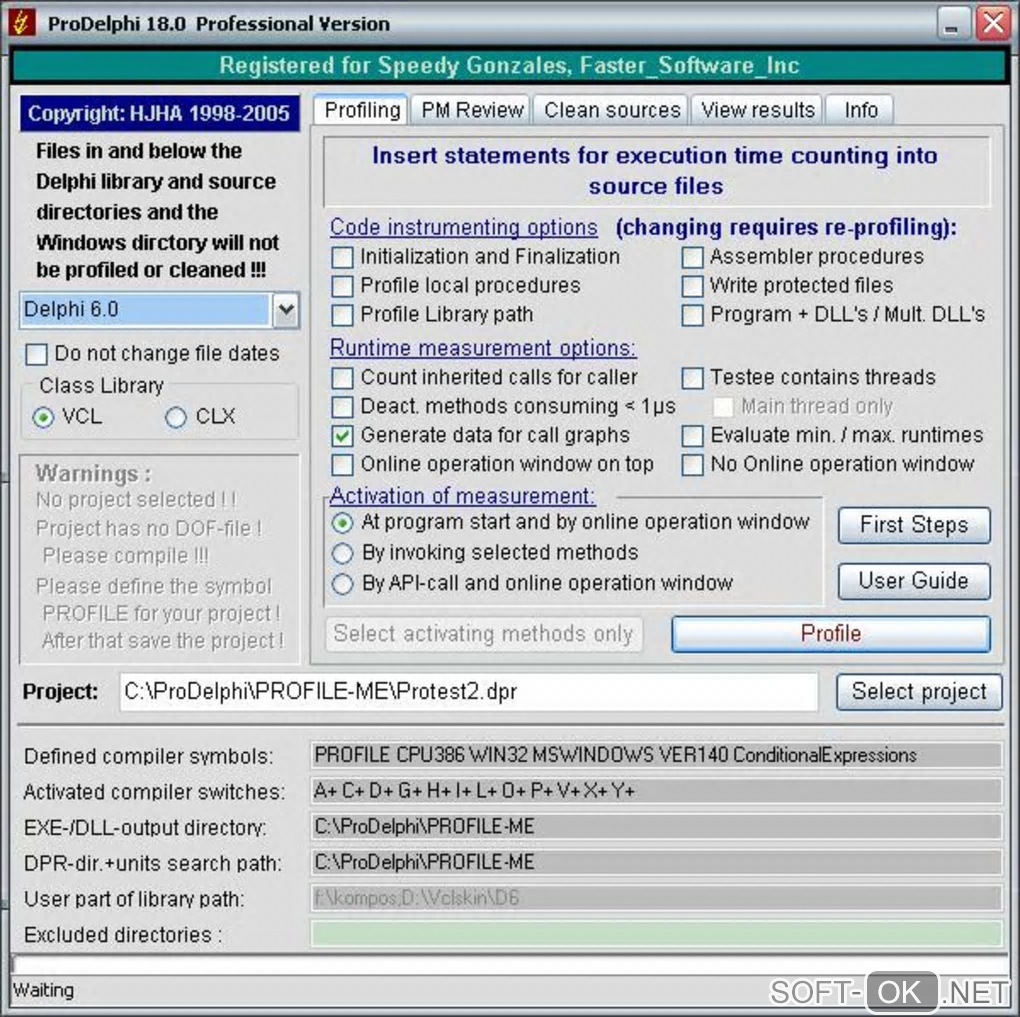The width and height of the screenshot is (1020, 1017).
Task: Select At program start and by online operation window
Action: click(342, 522)
